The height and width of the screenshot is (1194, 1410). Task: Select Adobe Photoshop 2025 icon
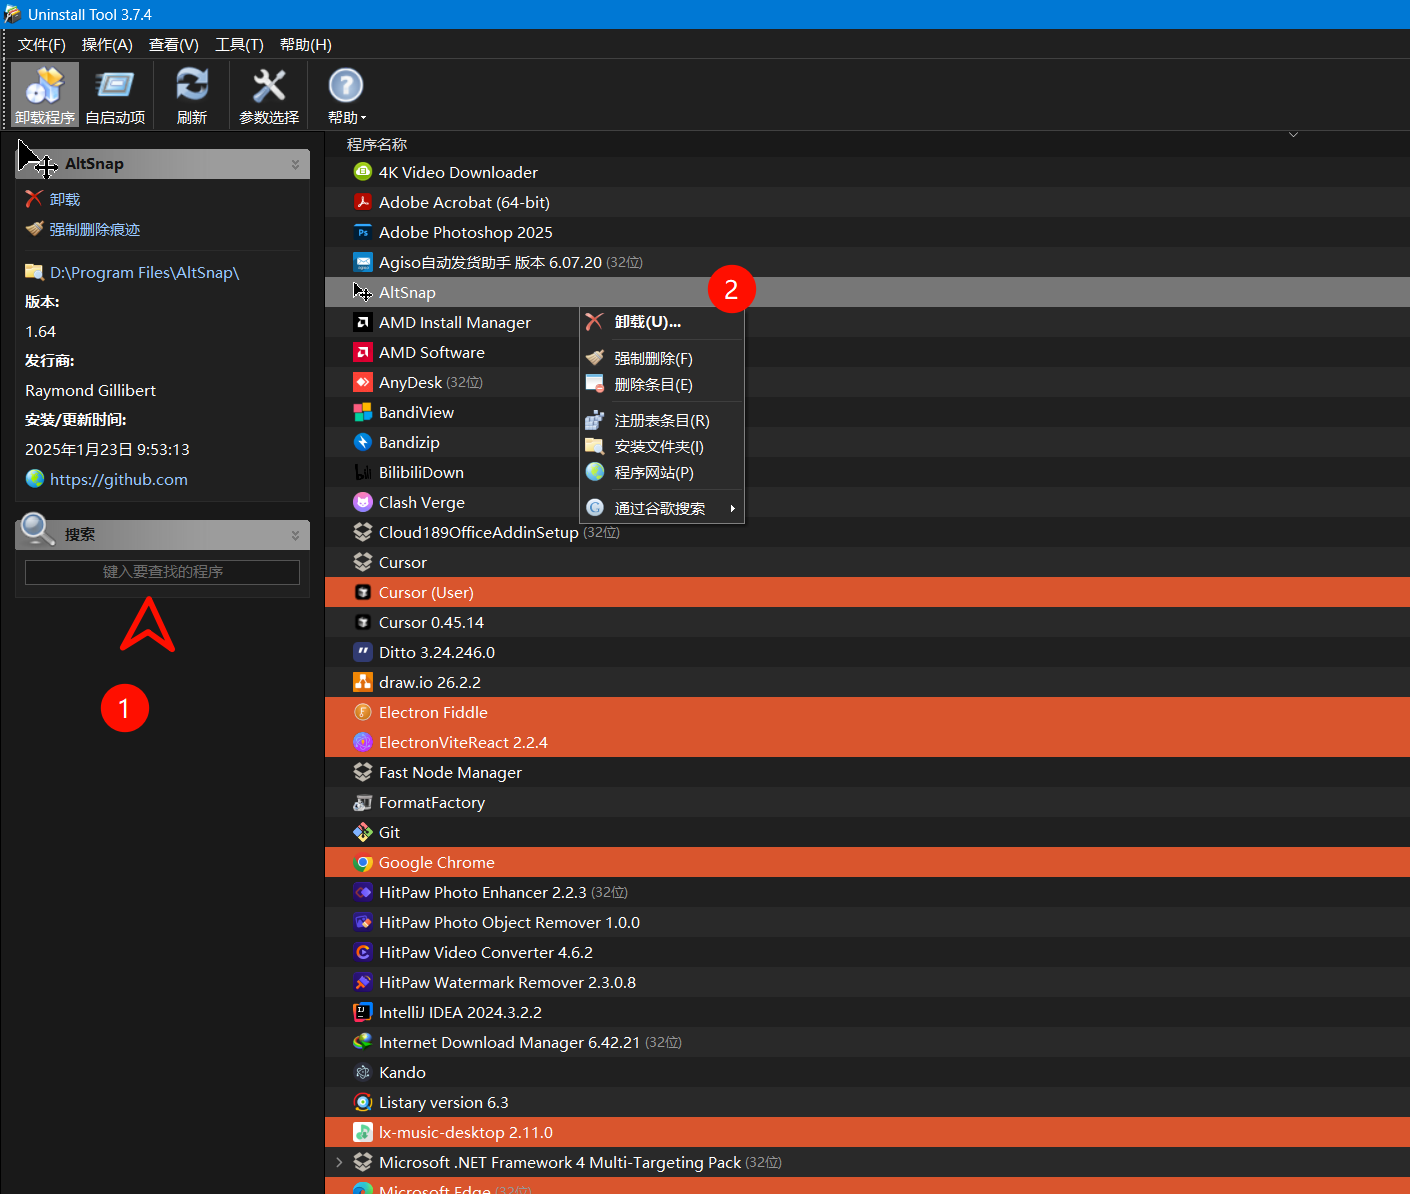coord(363,232)
